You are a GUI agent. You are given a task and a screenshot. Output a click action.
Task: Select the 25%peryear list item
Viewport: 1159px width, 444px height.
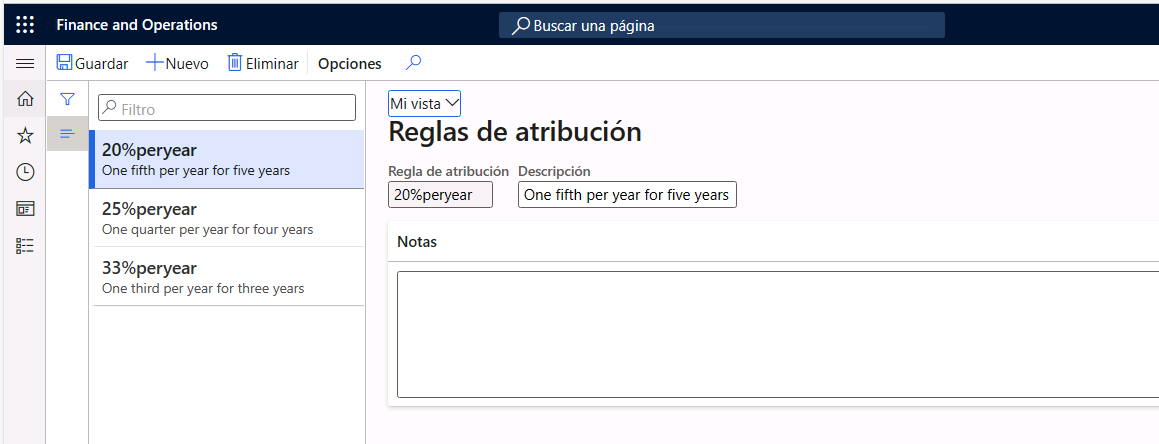click(226, 218)
